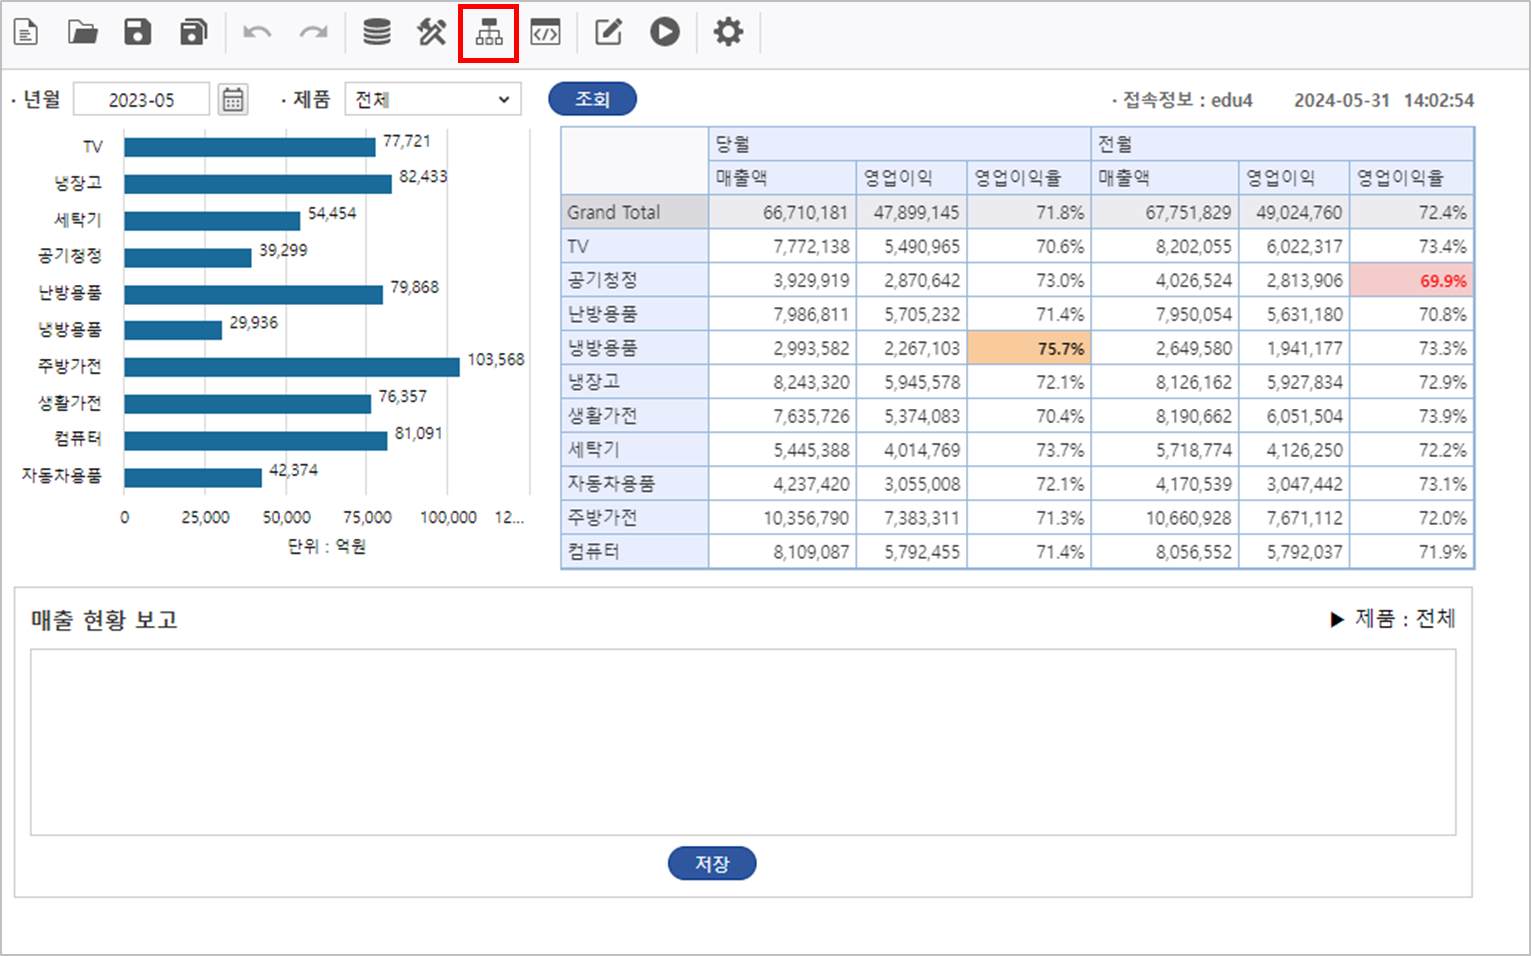Click the 당월 column group header
This screenshot has width=1531, height=956.
[x=900, y=144]
